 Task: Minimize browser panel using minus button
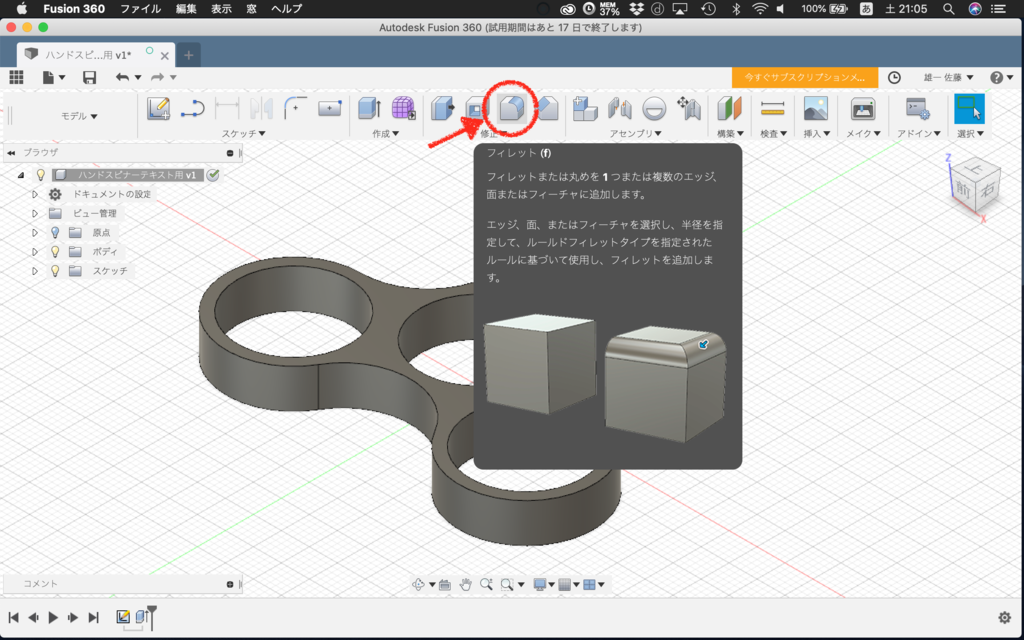230,153
